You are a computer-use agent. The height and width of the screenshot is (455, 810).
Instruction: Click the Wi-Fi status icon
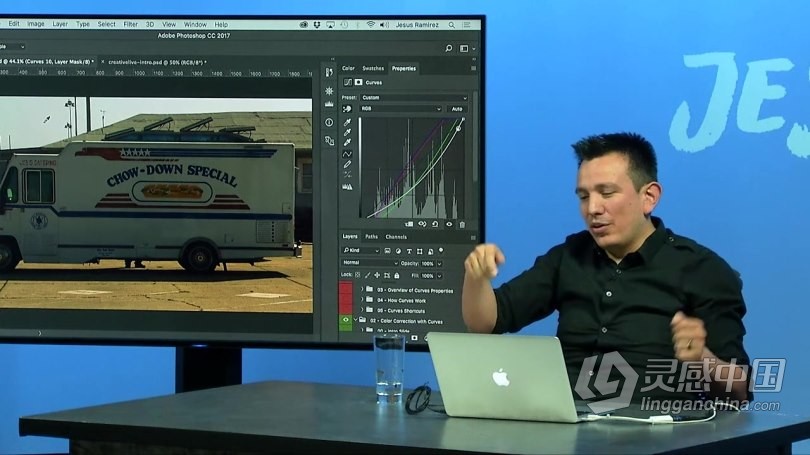[x=370, y=24]
